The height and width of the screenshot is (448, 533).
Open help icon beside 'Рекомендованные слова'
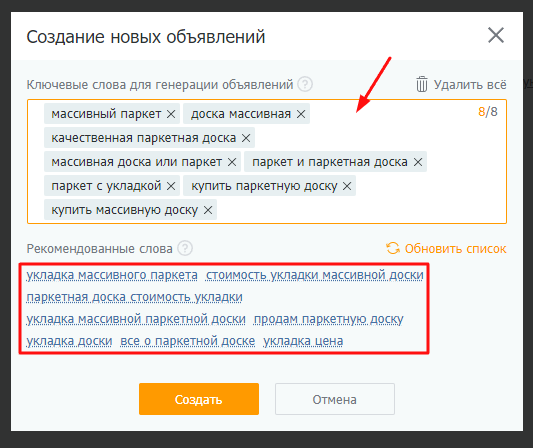click(185, 248)
